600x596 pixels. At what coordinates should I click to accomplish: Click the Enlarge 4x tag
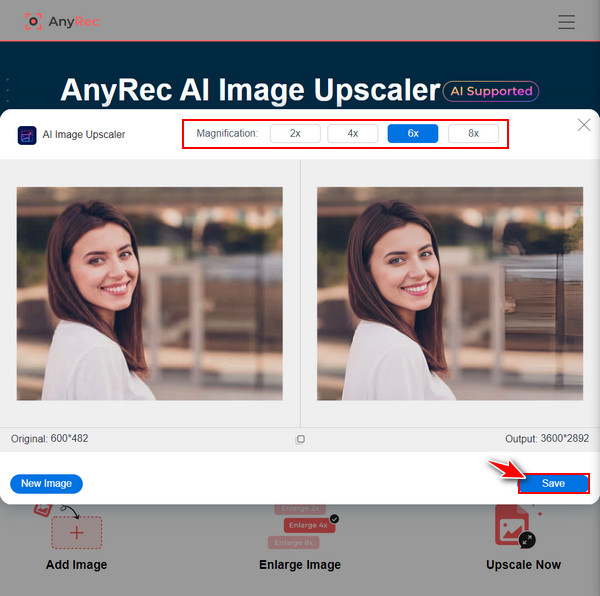pos(308,525)
